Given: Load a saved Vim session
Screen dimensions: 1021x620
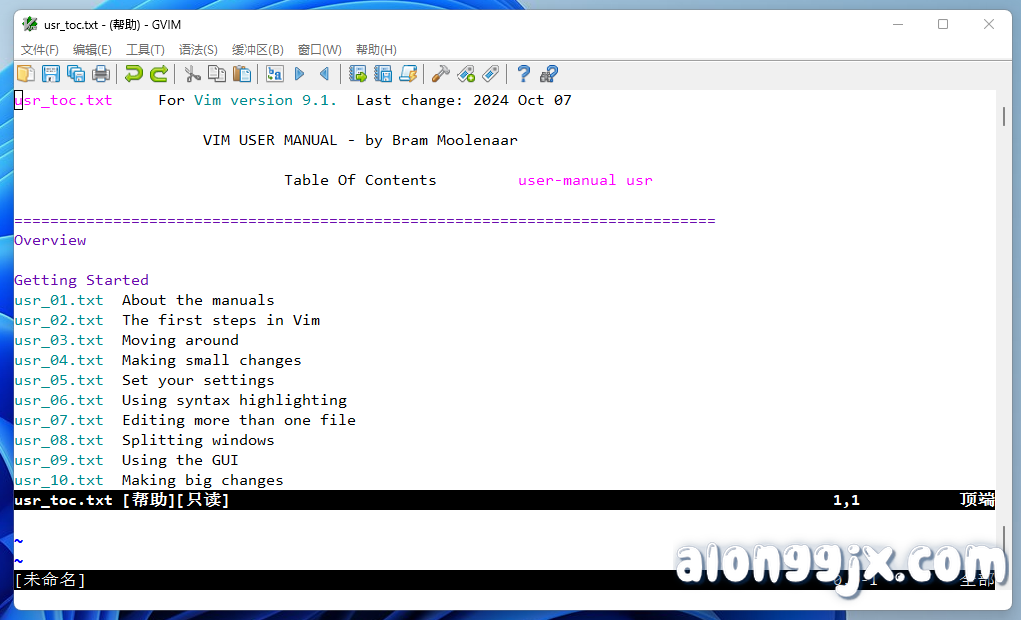Looking at the screenshot, I should click(357, 74).
